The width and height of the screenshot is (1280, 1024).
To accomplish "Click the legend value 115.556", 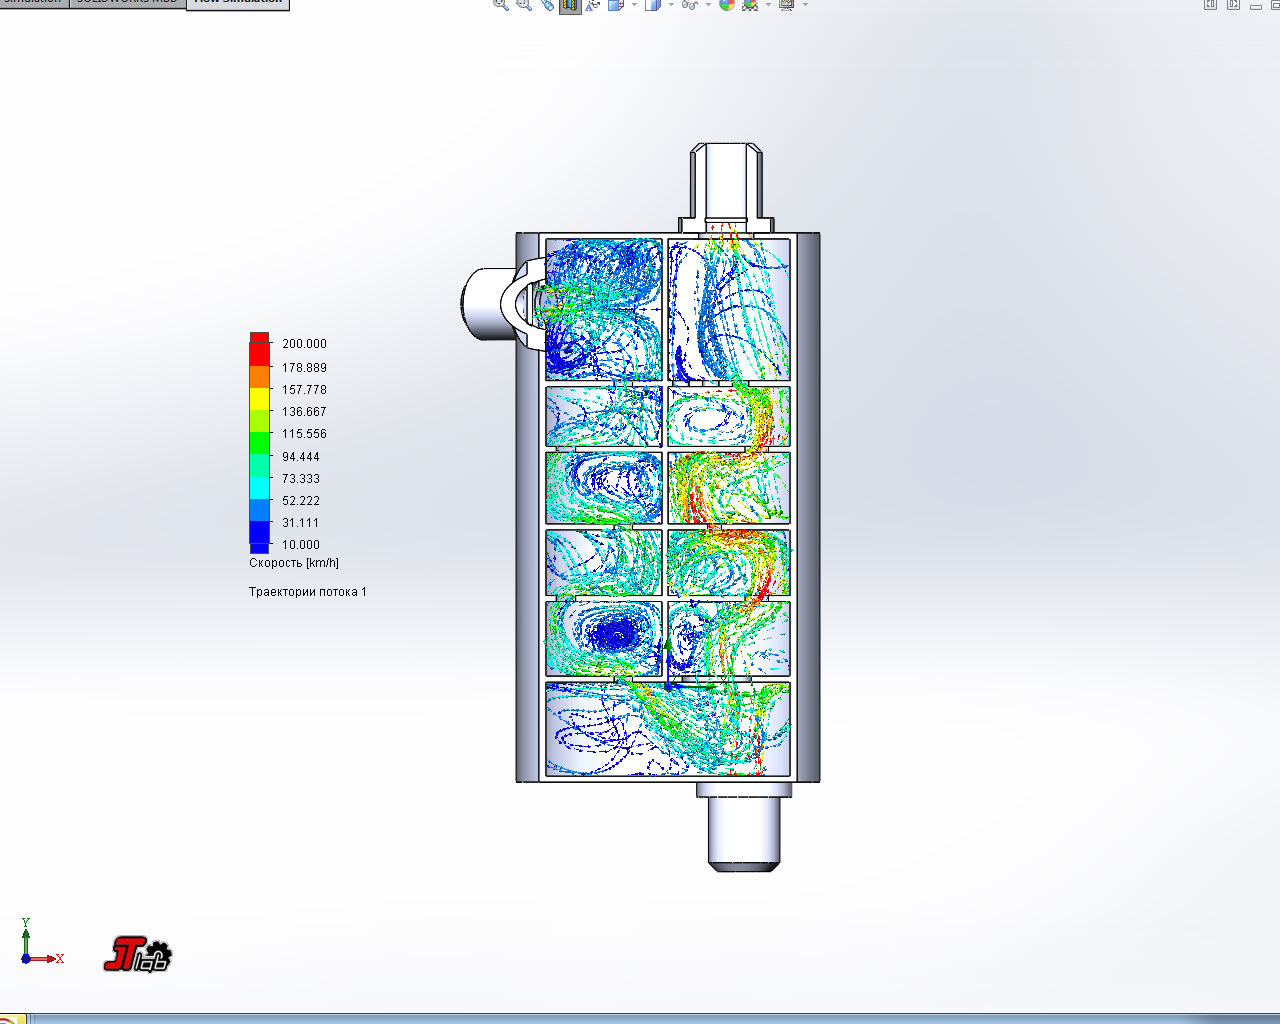I will tap(304, 434).
